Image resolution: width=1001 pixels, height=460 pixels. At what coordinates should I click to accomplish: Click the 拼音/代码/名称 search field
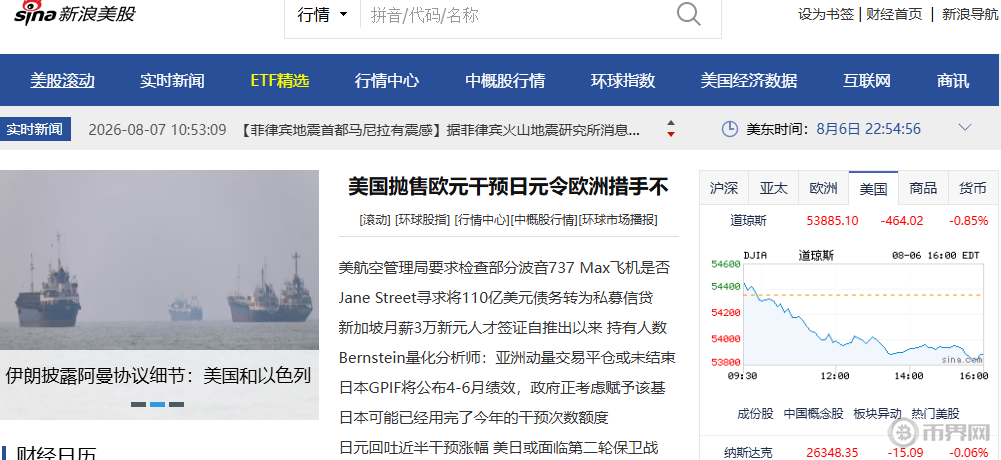517,15
